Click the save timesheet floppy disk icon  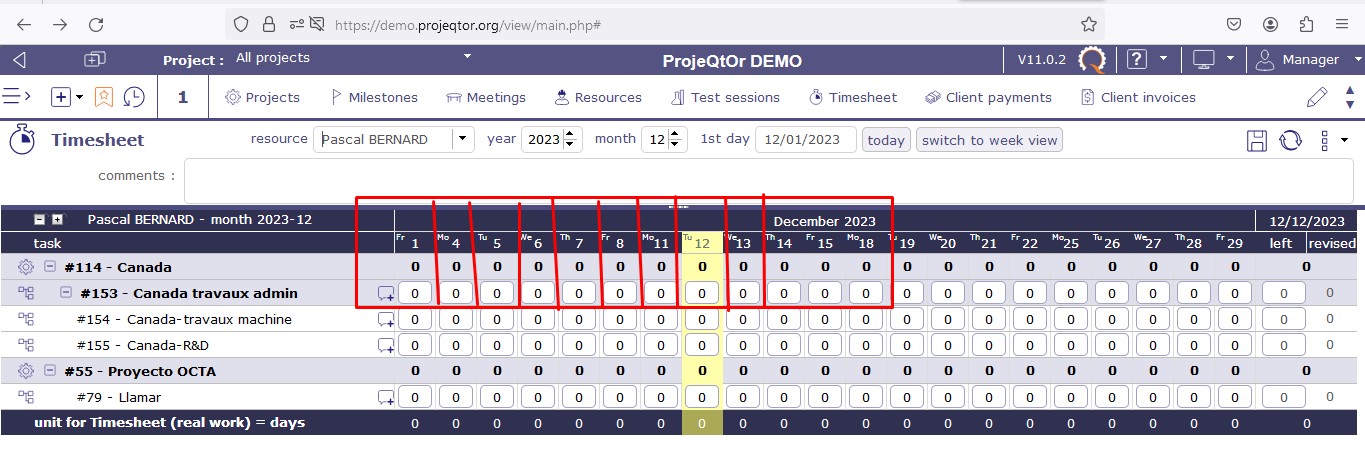pyautogui.click(x=1257, y=141)
